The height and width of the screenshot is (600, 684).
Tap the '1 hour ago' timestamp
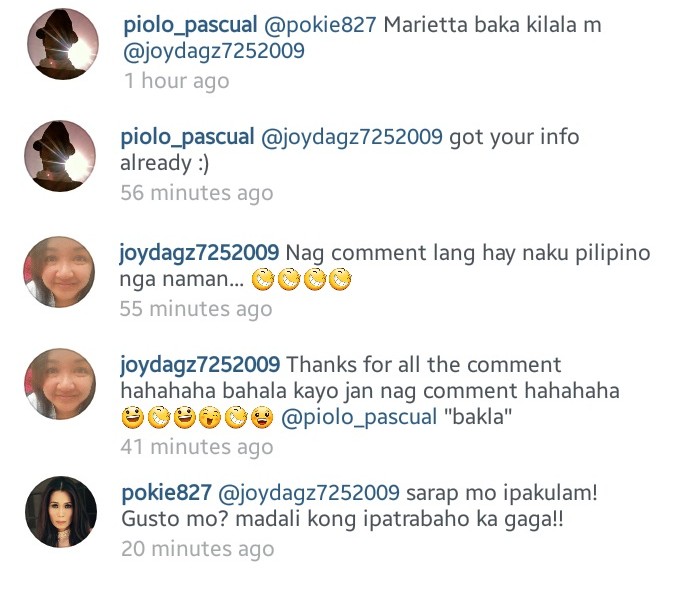pos(177,82)
